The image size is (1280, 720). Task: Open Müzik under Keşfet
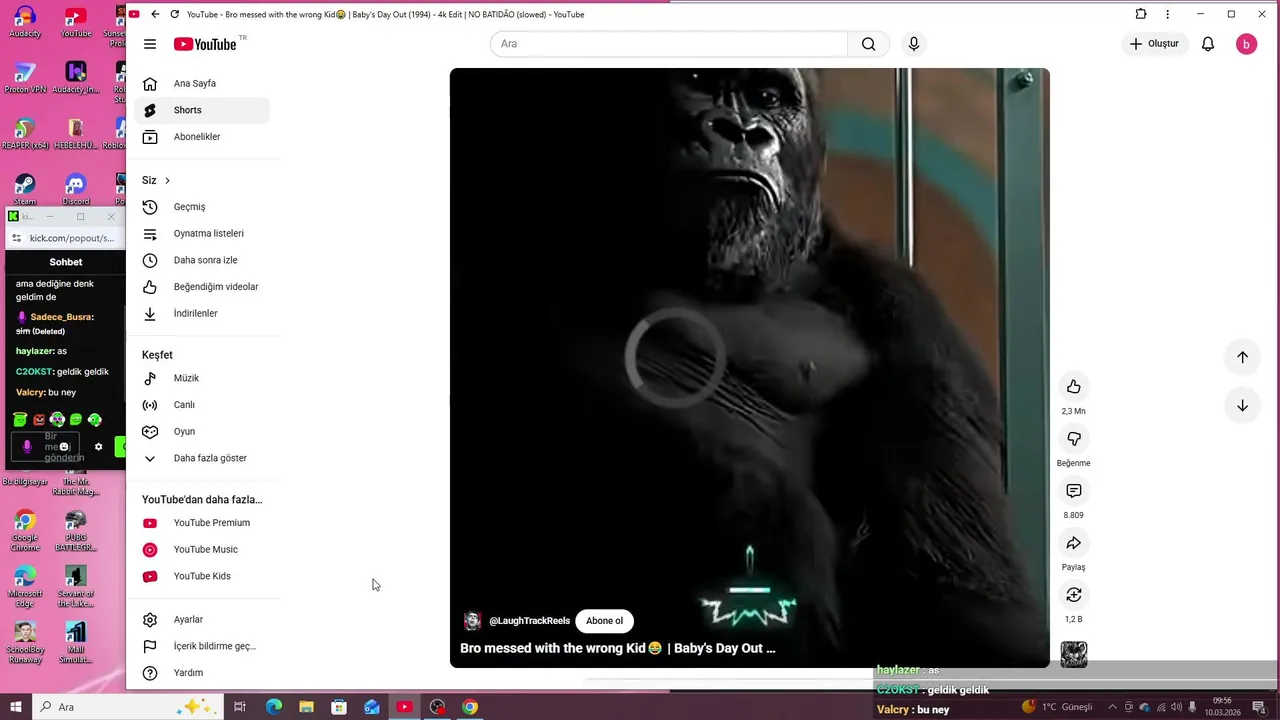[x=202, y=379]
